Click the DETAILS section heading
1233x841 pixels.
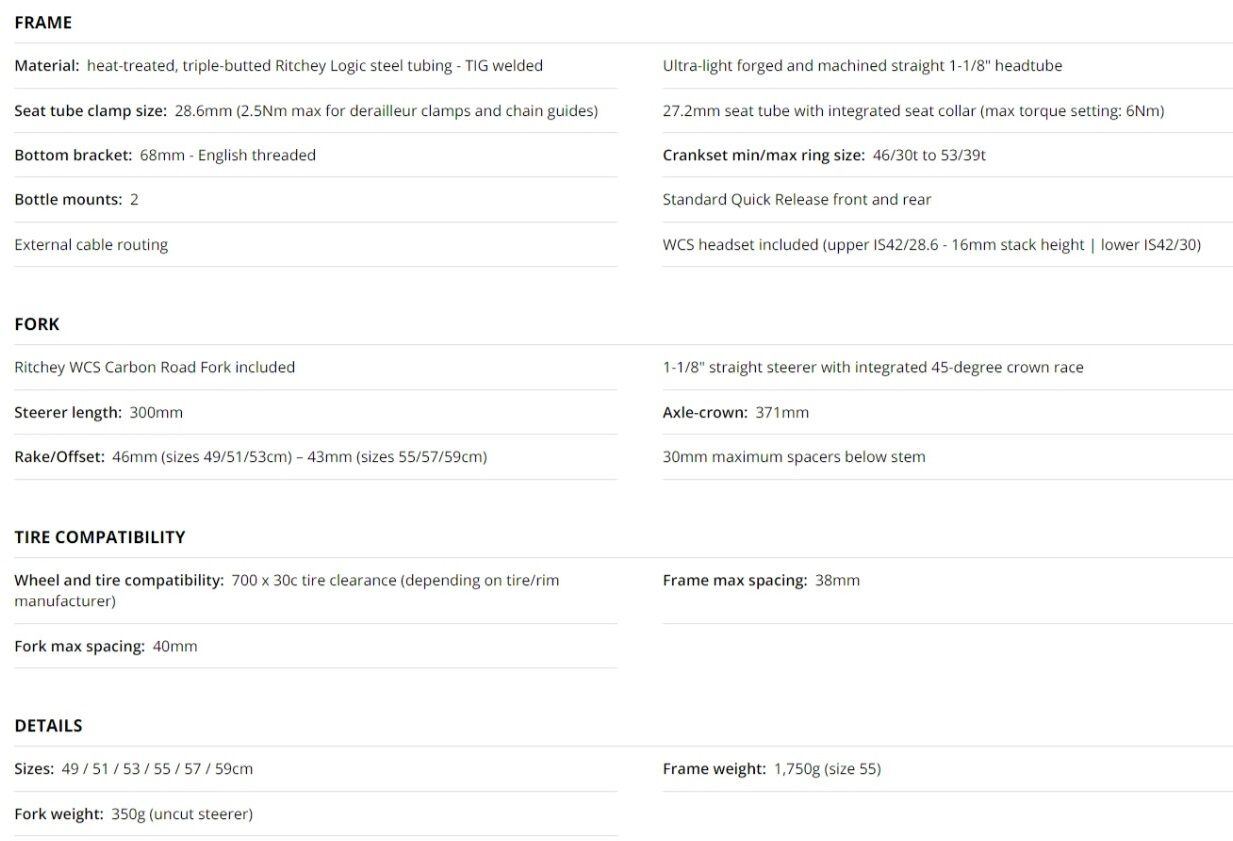click(48, 725)
